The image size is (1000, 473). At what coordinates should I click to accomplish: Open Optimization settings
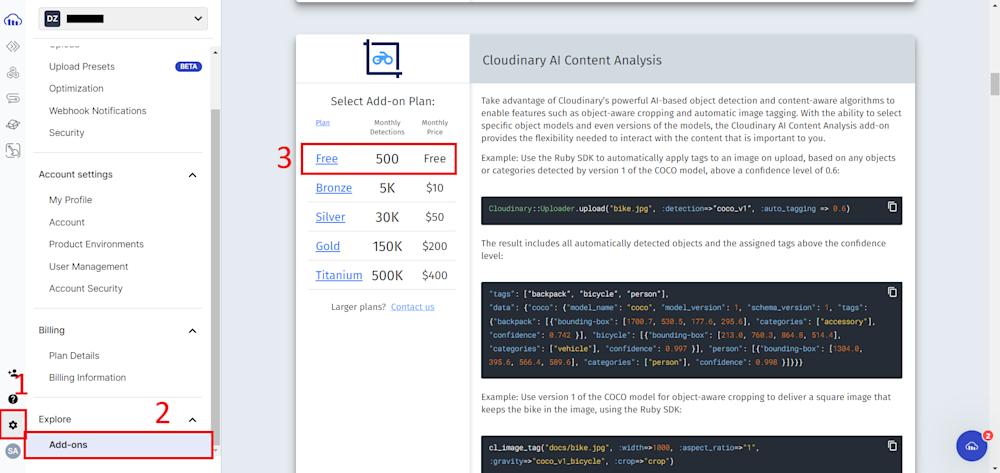point(76,89)
